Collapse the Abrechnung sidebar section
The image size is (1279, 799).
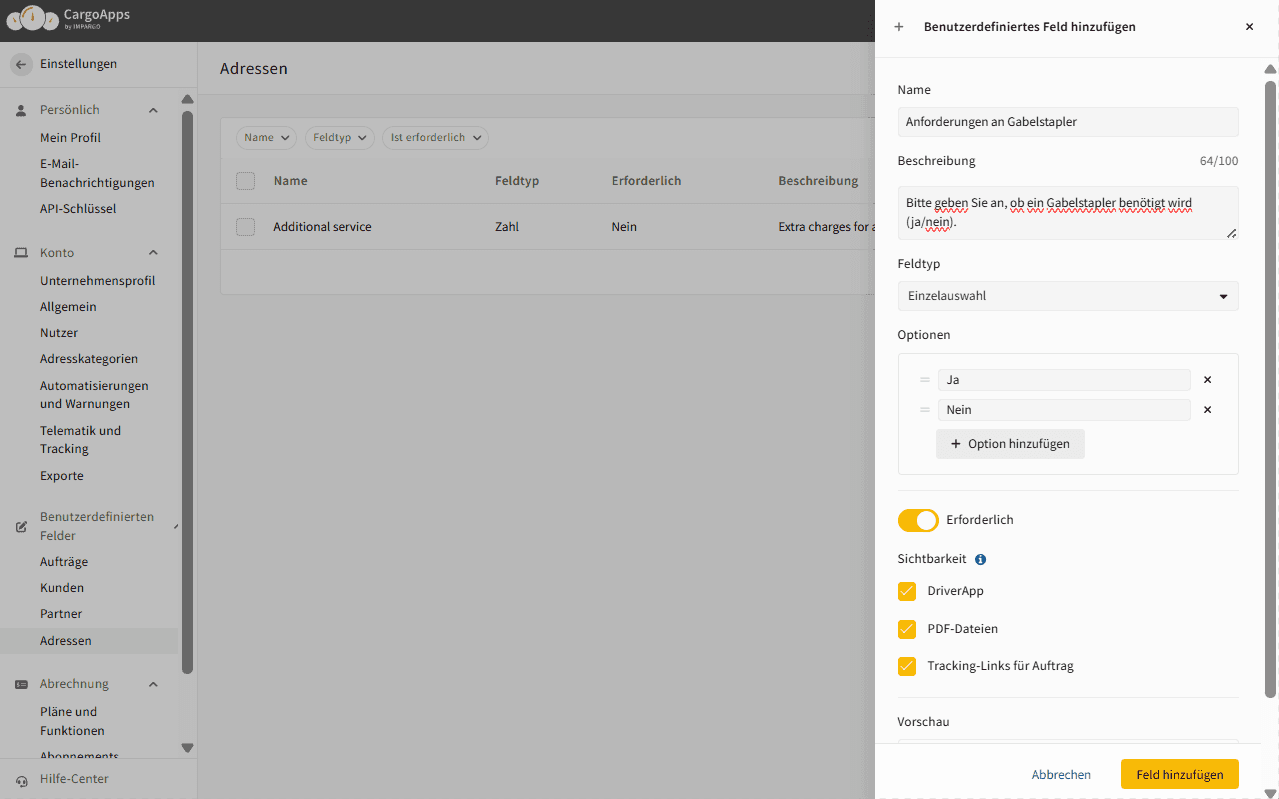pos(153,684)
